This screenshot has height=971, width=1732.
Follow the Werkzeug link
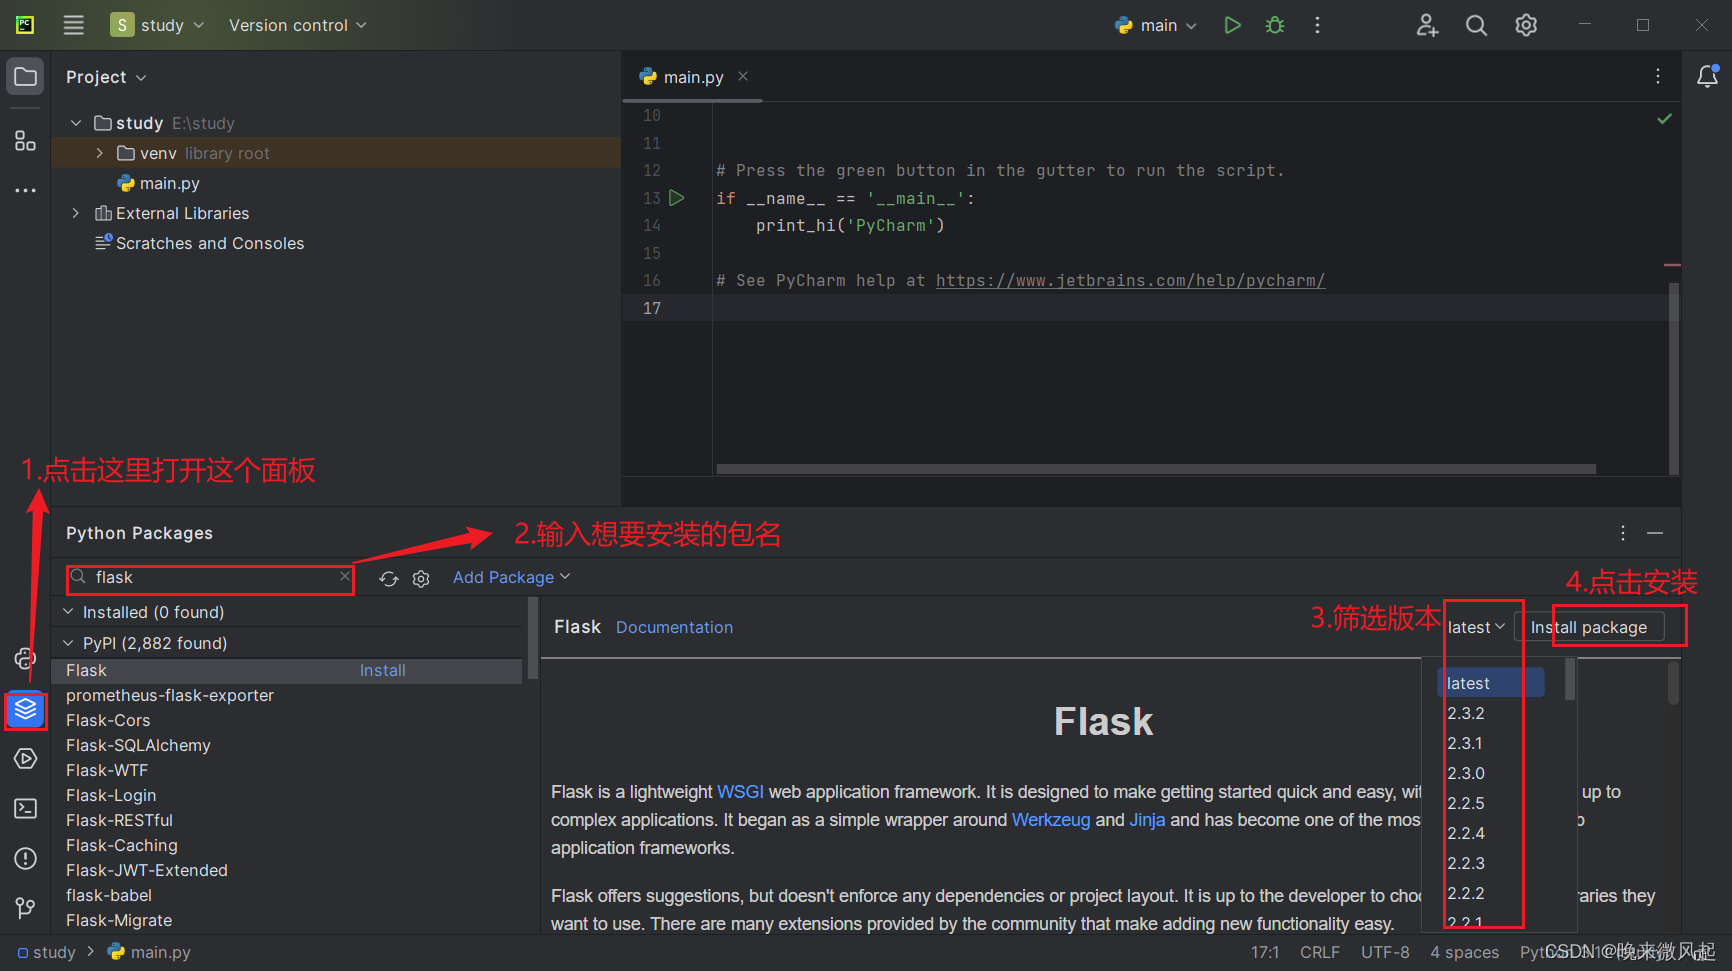tap(1051, 820)
